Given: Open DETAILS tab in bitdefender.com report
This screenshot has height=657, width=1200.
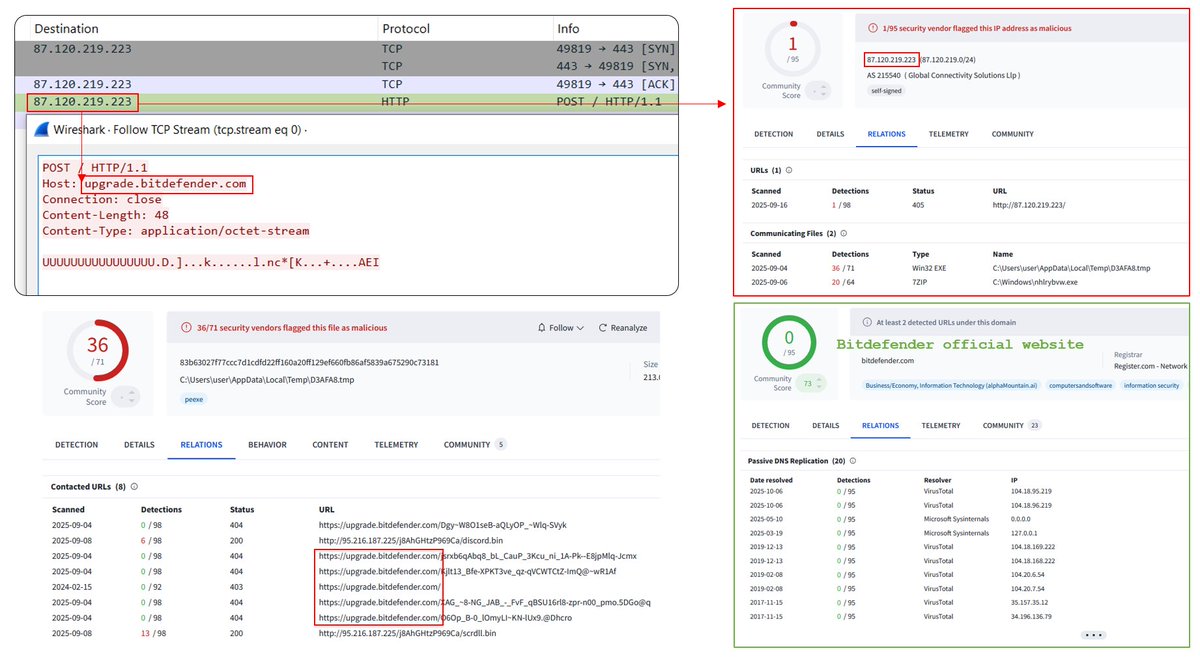Looking at the screenshot, I should 825,426.
